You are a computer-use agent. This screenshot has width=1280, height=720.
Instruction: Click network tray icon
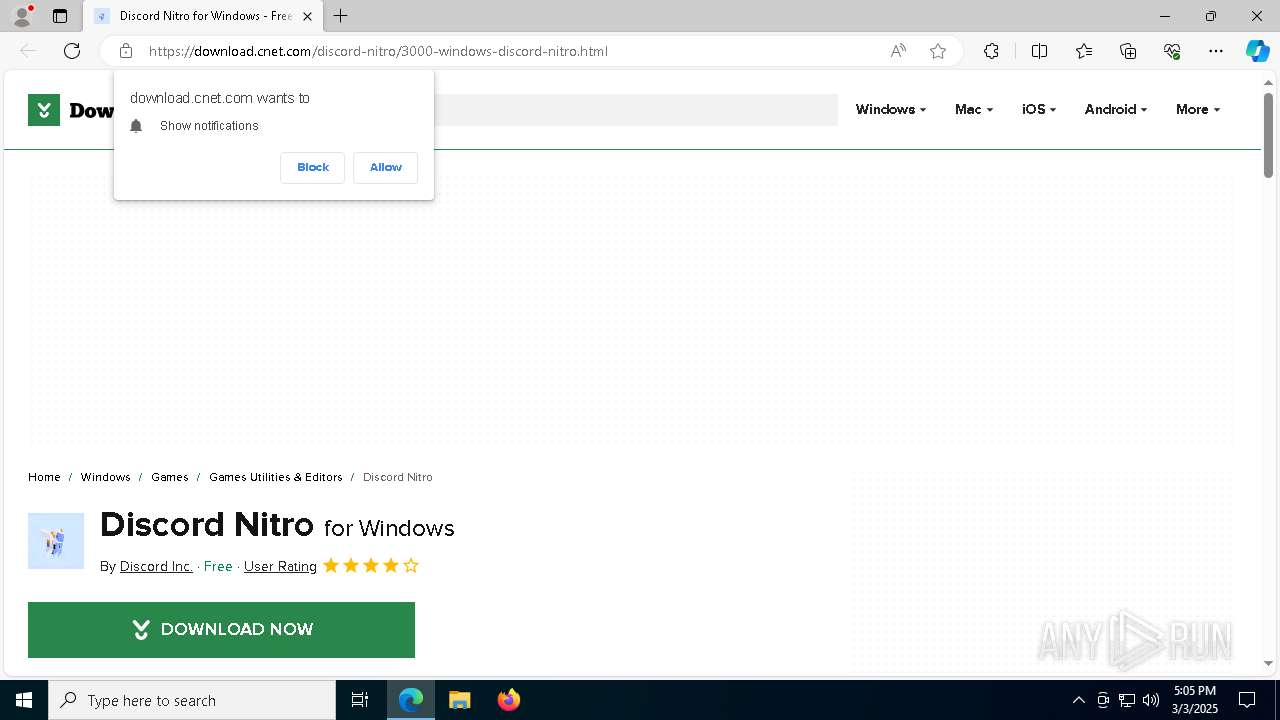1127,700
